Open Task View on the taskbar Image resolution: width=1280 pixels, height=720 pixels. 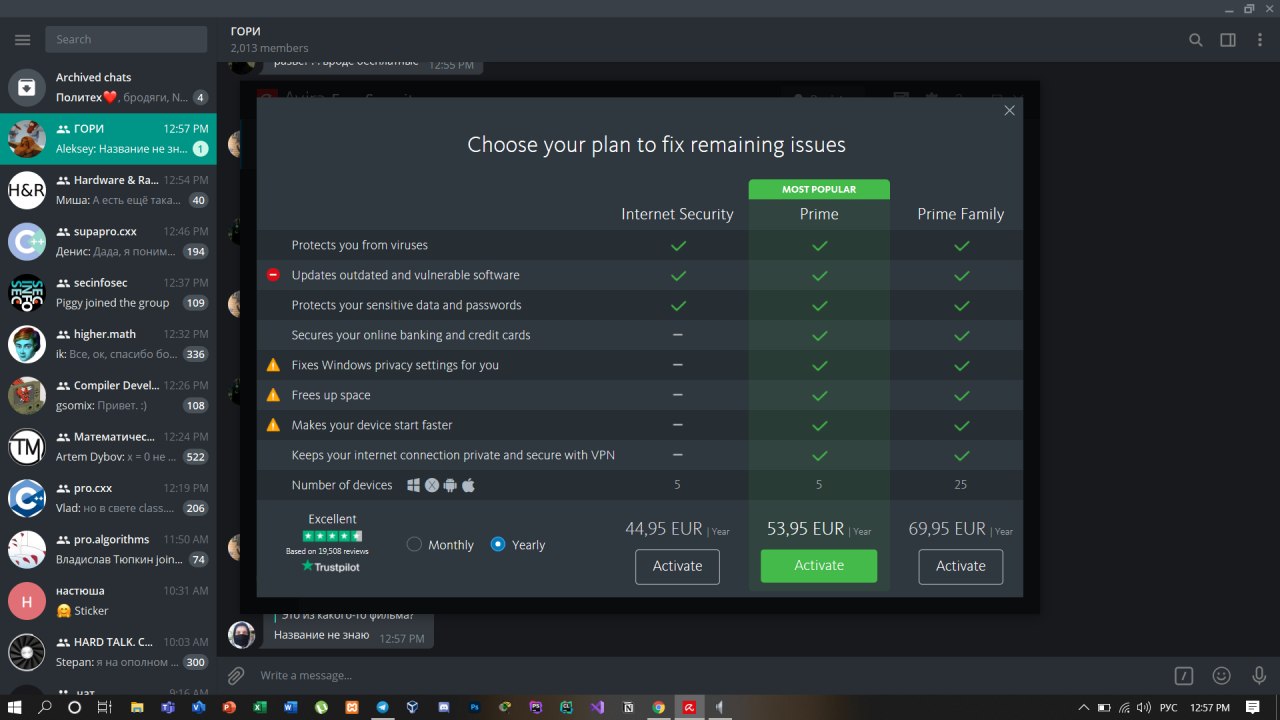click(x=104, y=707)
